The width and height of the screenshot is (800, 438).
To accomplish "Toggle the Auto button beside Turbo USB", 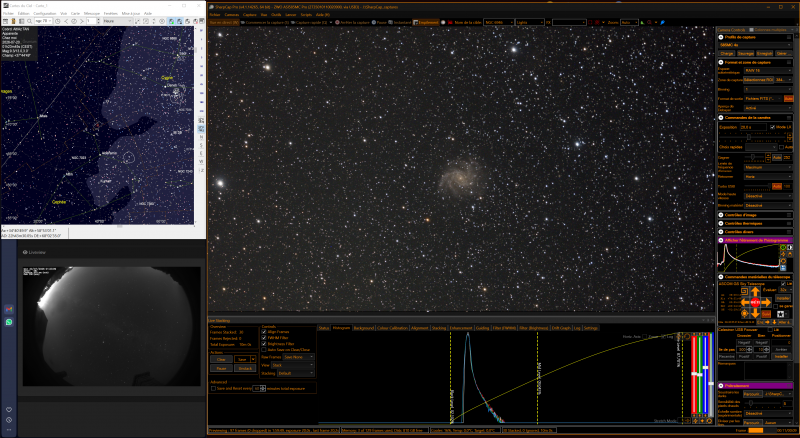I will coord(777,186).
